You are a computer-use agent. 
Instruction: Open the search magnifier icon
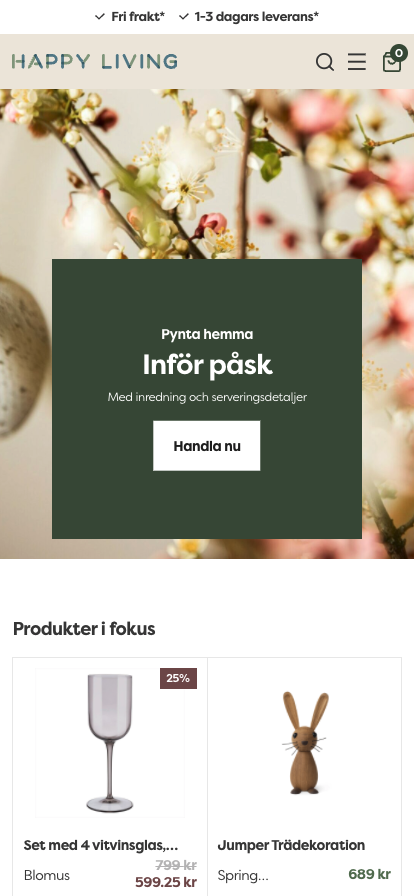325,62
